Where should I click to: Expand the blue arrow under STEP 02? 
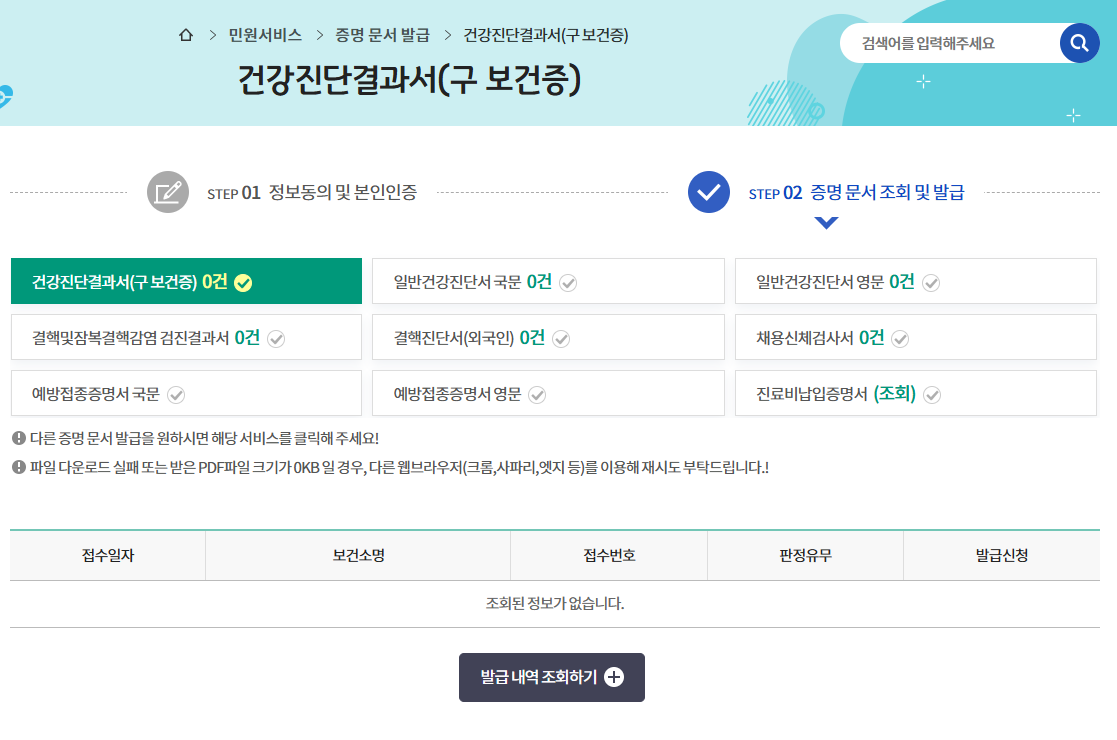(x=825, y=224)
